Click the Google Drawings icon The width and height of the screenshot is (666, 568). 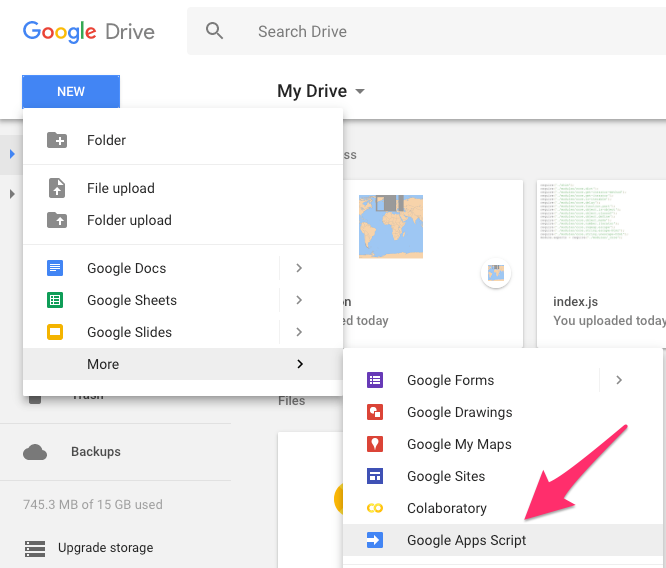375,412
